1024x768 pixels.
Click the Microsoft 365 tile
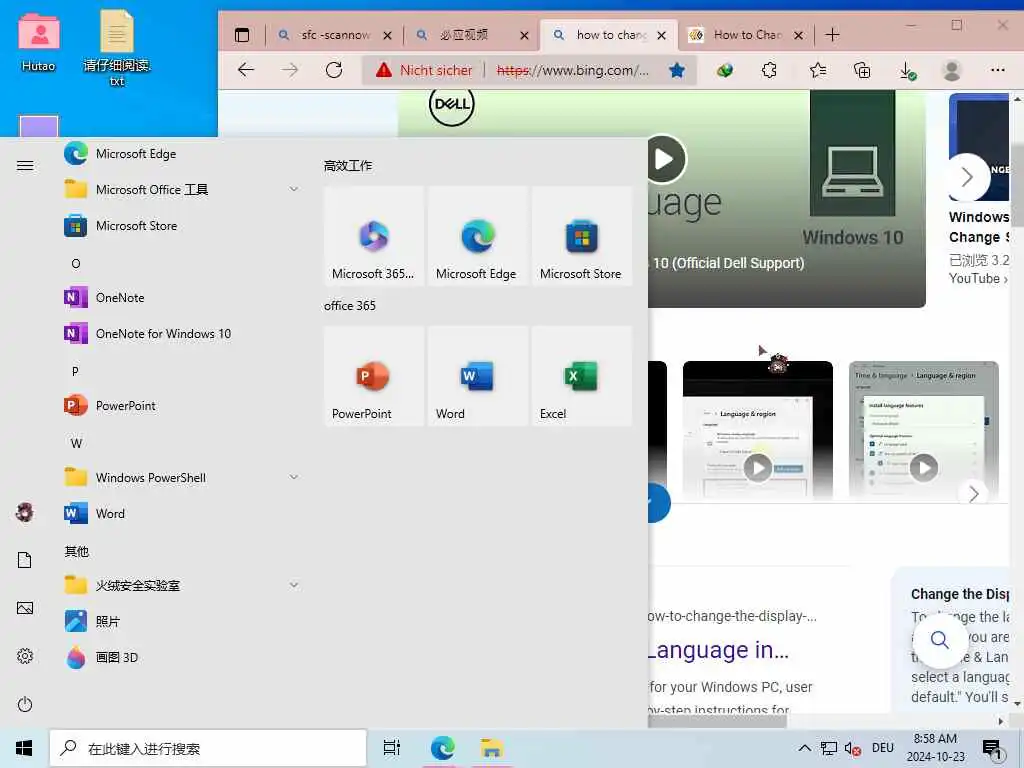(x=374, y=236)
